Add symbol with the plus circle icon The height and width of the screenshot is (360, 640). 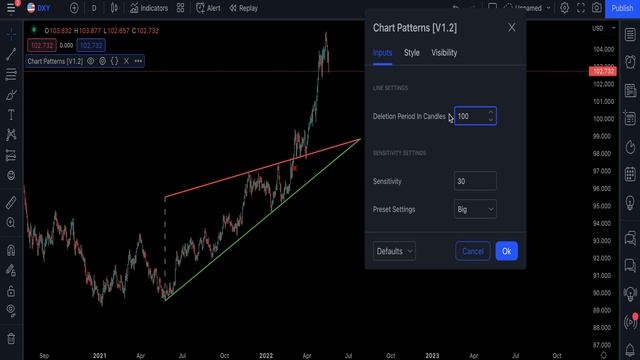pos(74,8)
